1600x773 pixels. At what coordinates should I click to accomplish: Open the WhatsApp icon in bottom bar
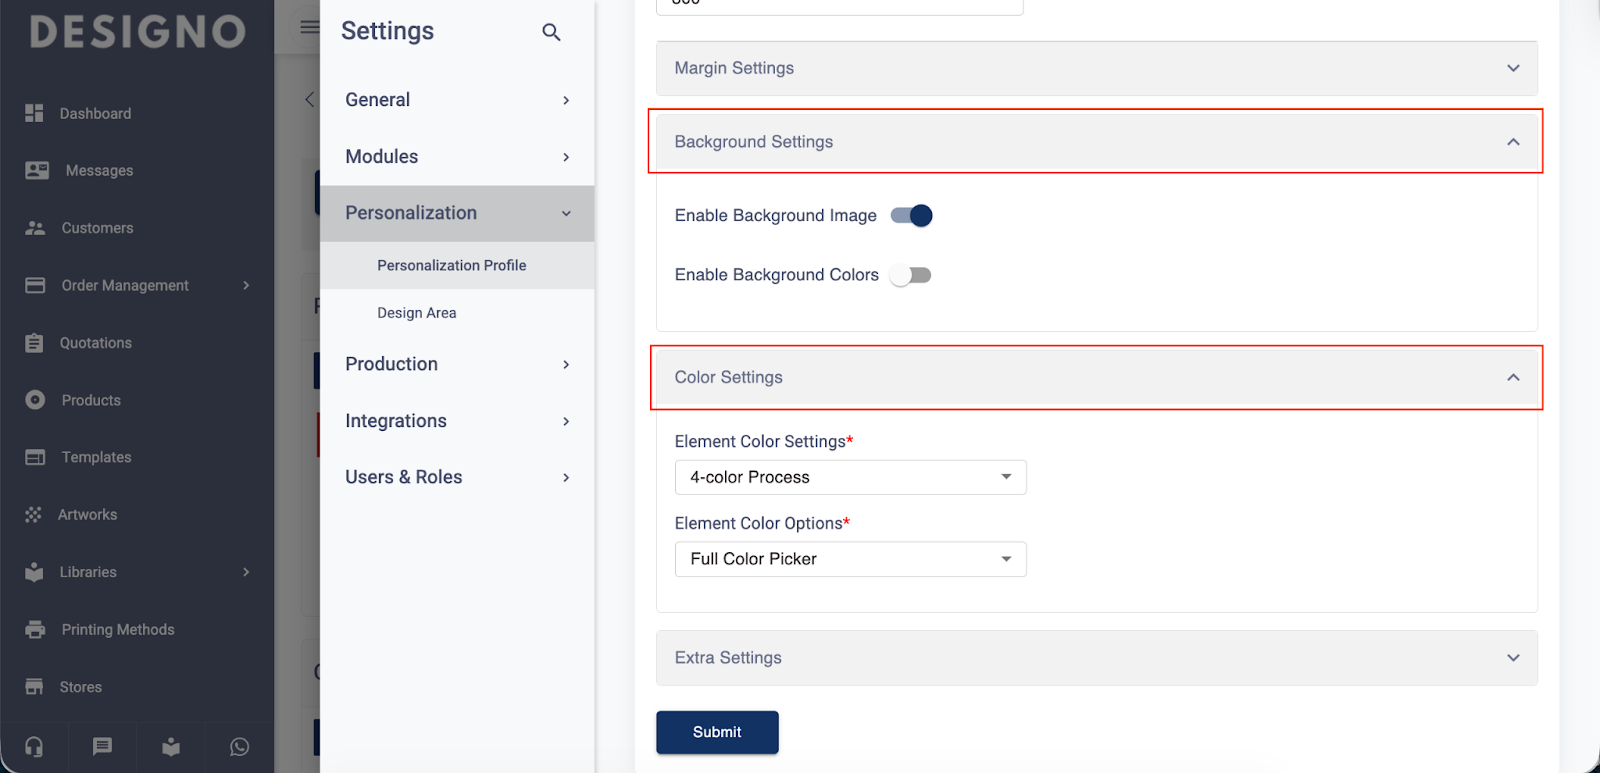click(239, 747)
